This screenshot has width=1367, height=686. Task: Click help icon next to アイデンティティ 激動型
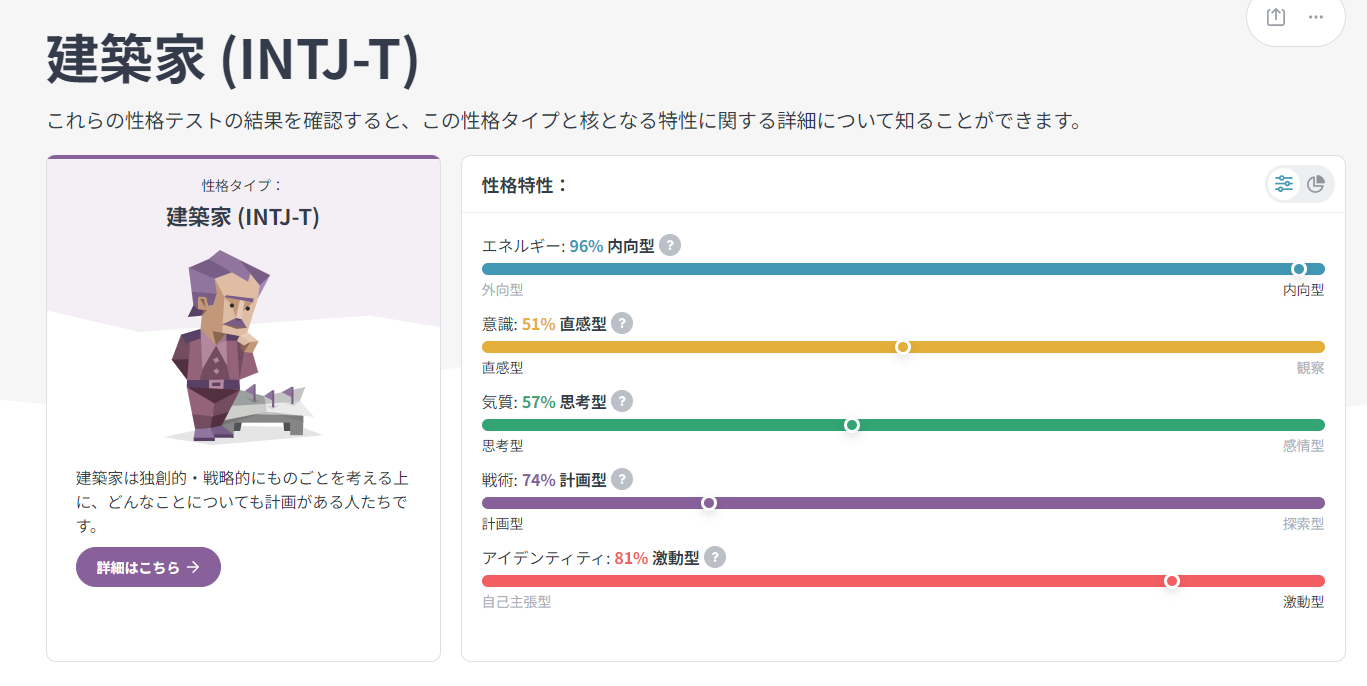click(x=714, y=557)
